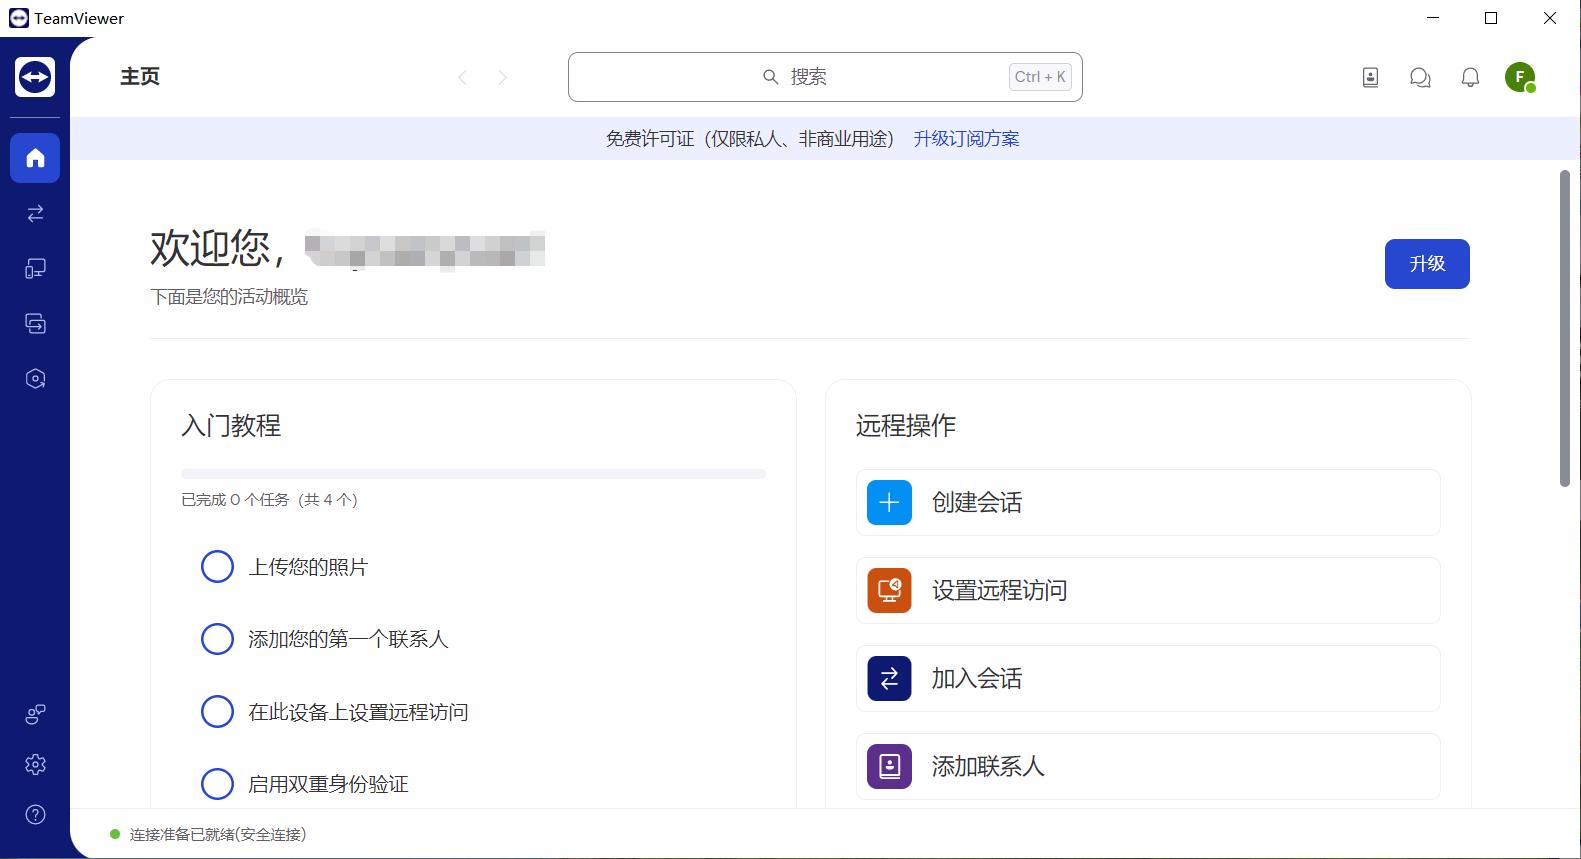Click the 下面是您的活动概览 subtitle
This screenshot has height=859, width=1581.
(229, 297)
